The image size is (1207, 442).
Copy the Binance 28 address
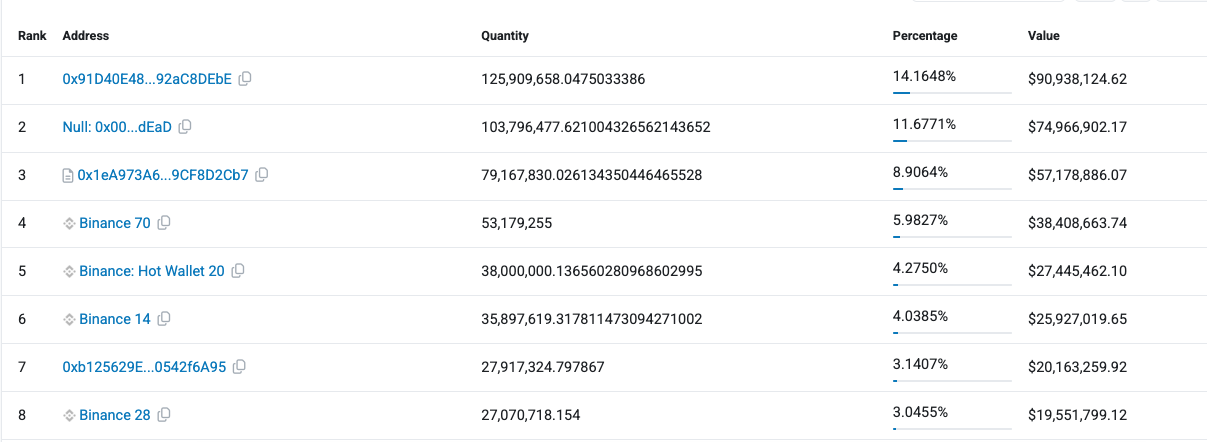164,415
